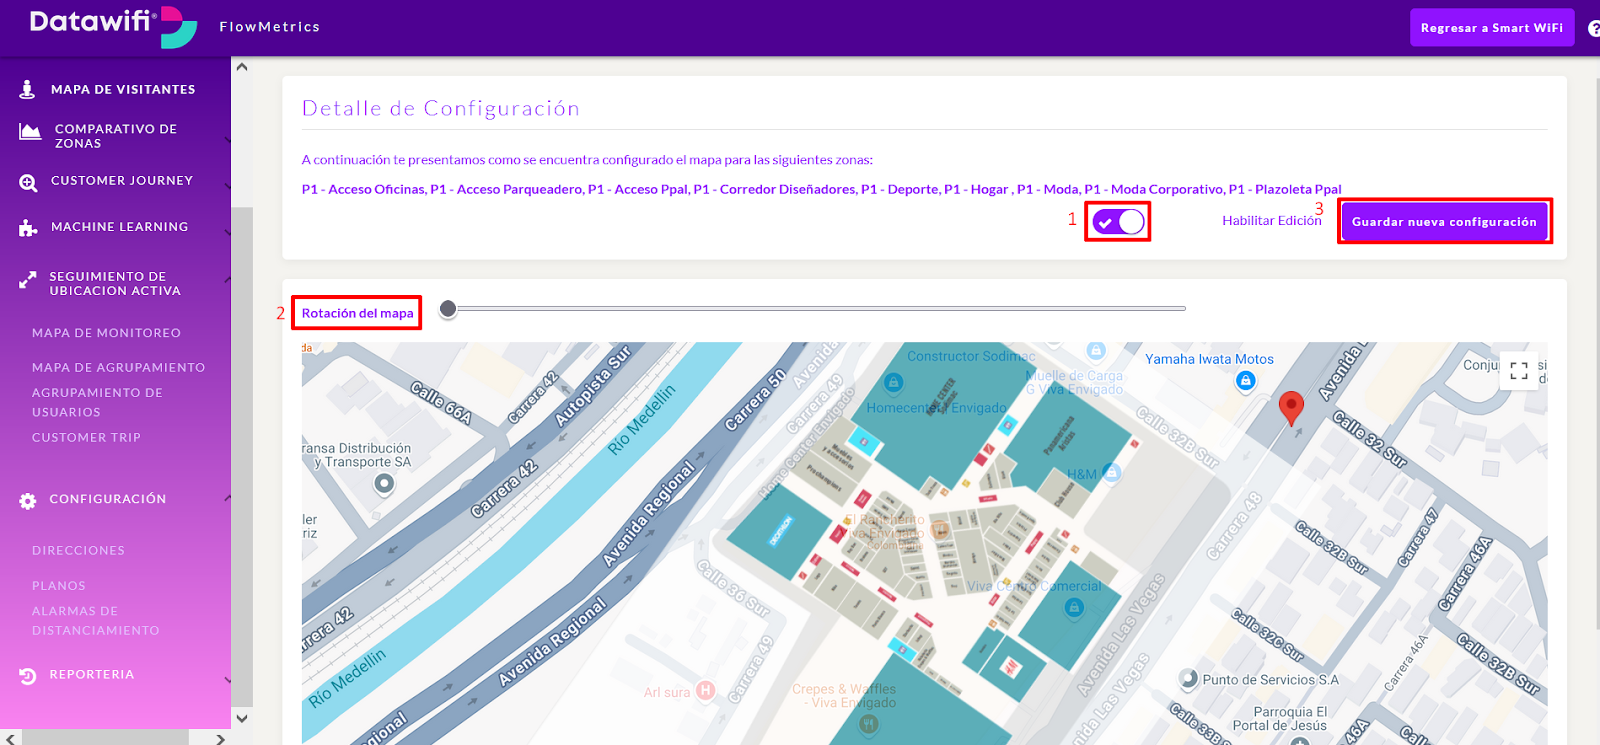The width and height of the screenshot is (1600, 745).
Task: Click the sidebar scroll up arrow
Action: [x=241, y=67]
